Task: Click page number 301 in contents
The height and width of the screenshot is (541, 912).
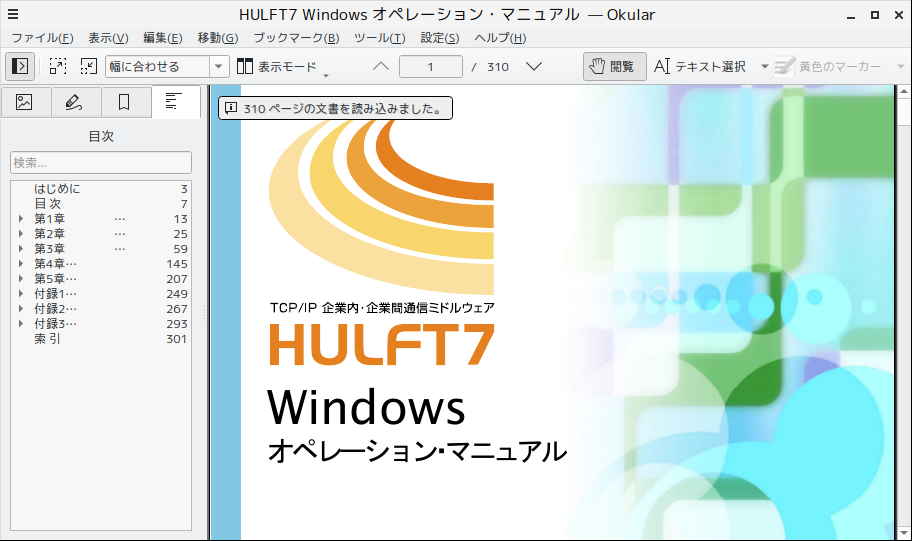Action: coord(177,339)
